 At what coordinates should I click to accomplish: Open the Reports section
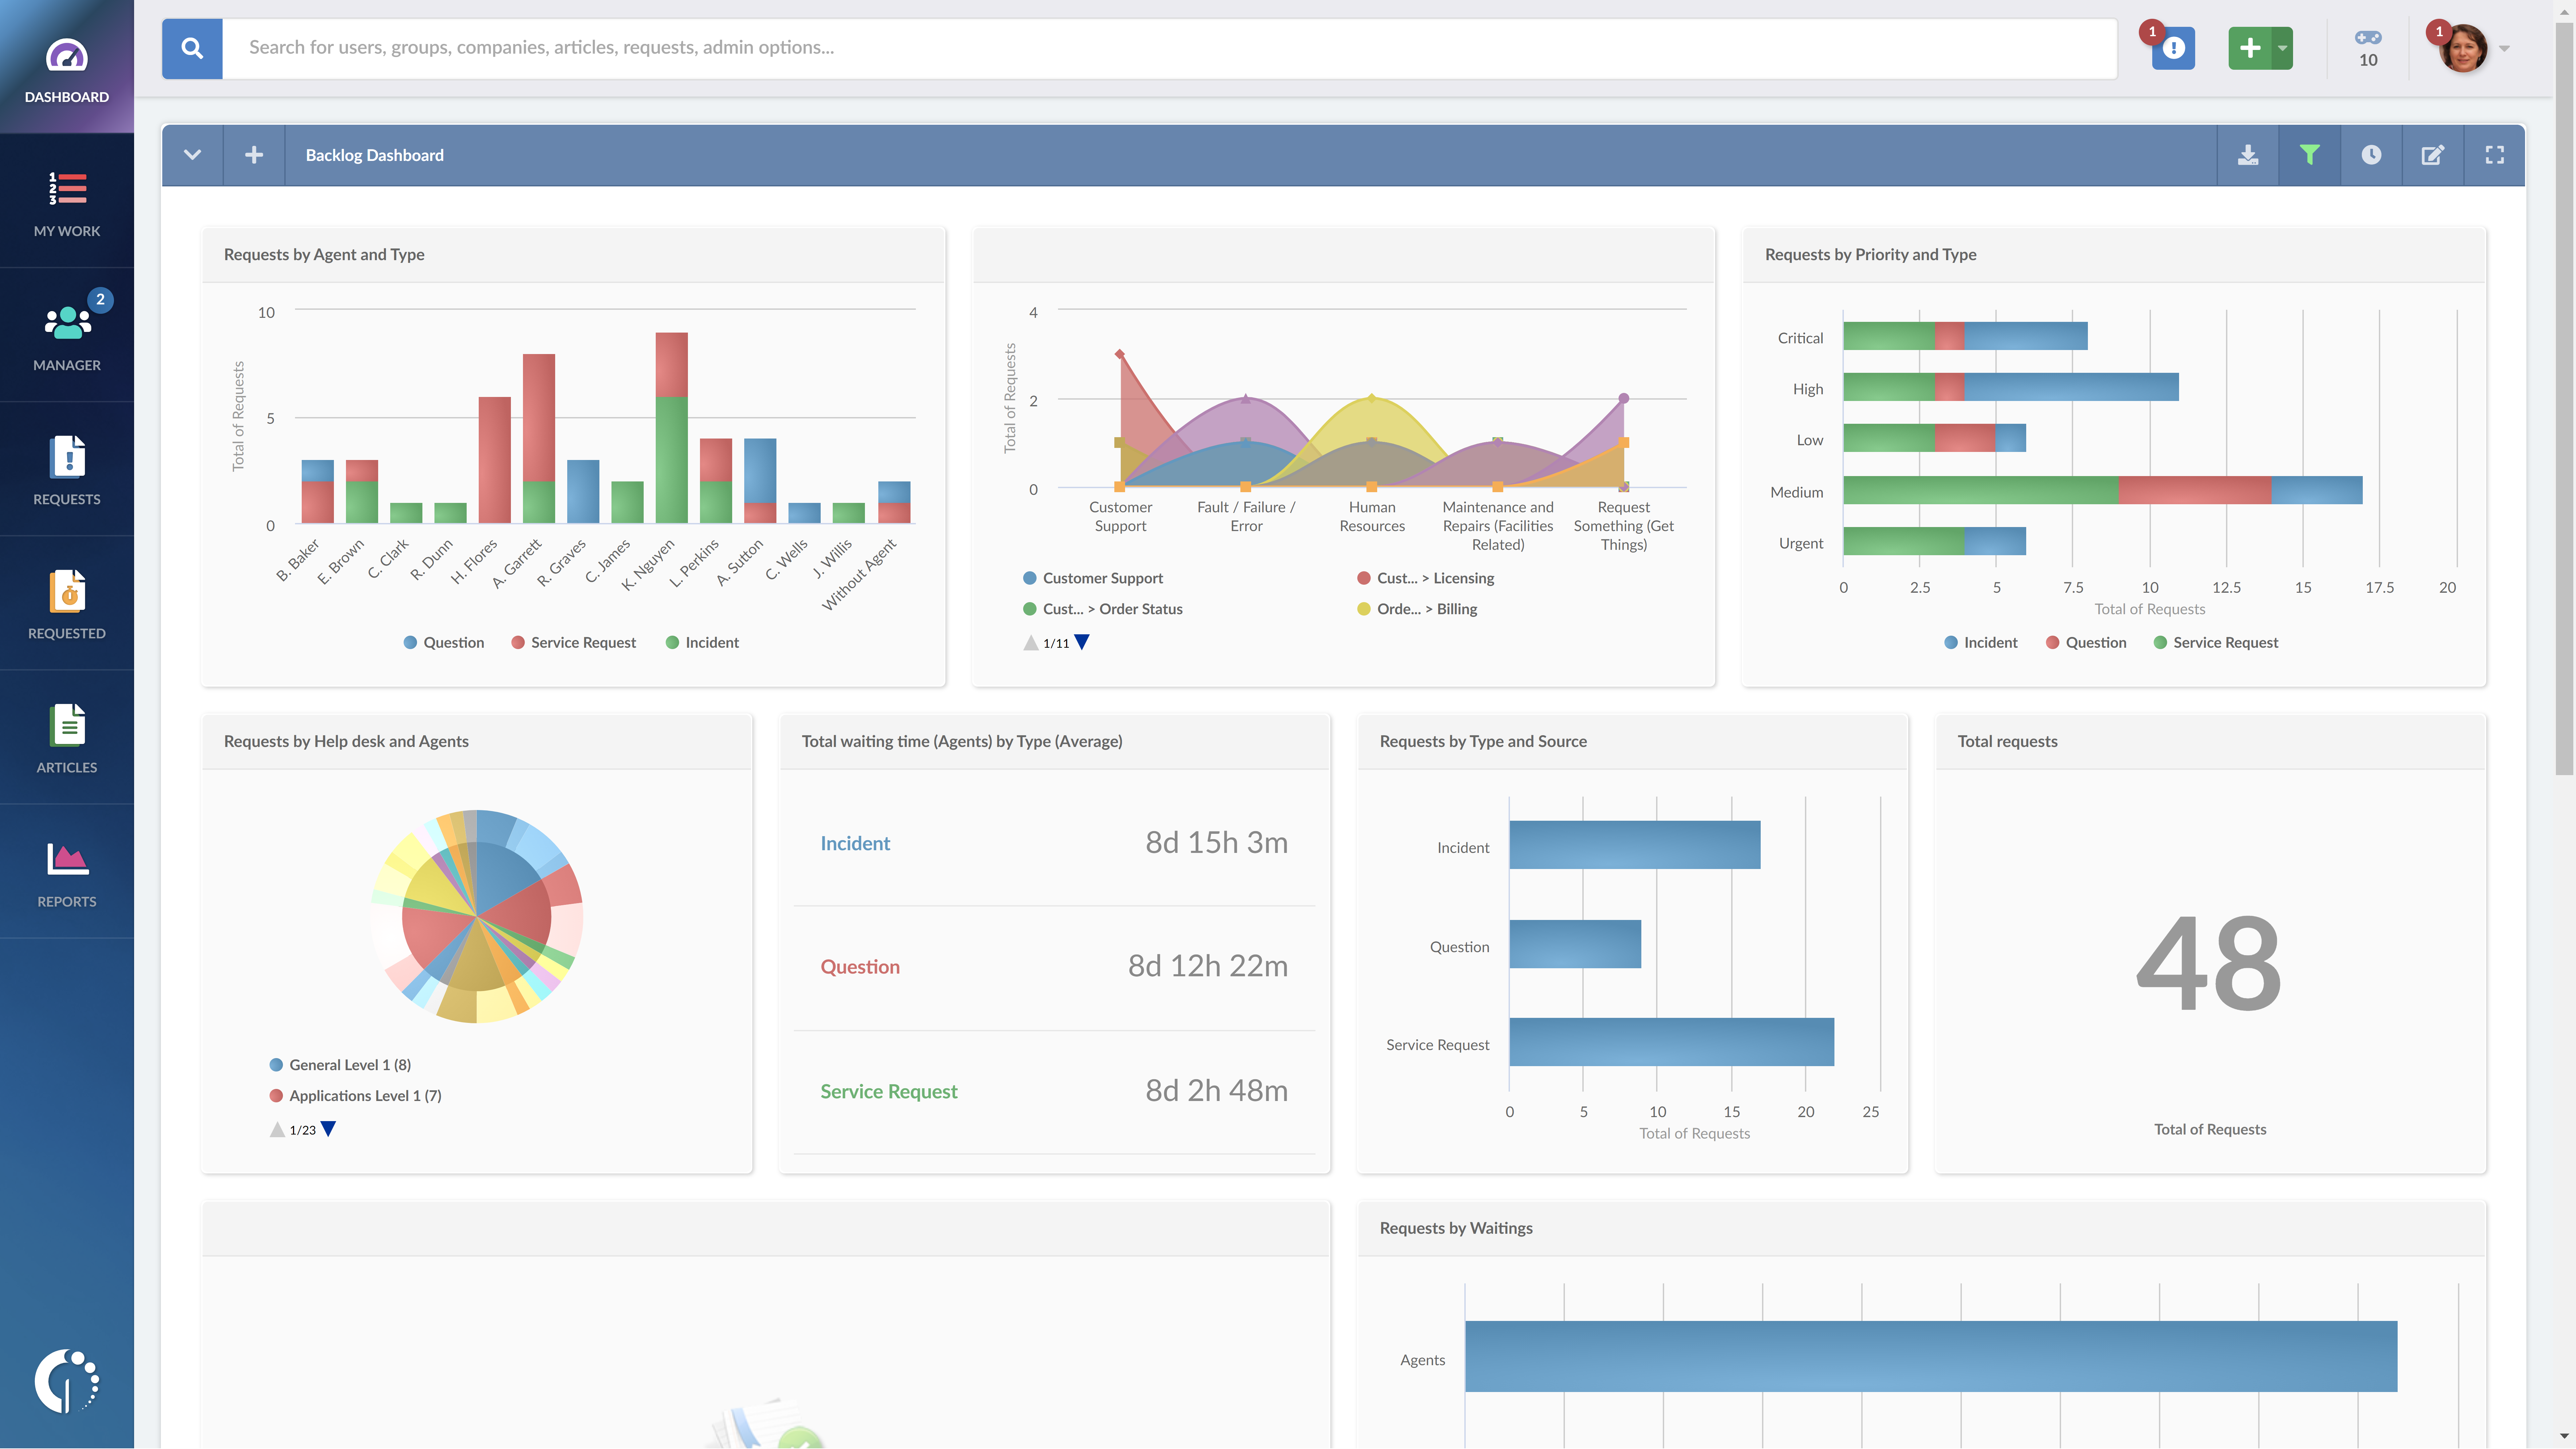point(67,871)
